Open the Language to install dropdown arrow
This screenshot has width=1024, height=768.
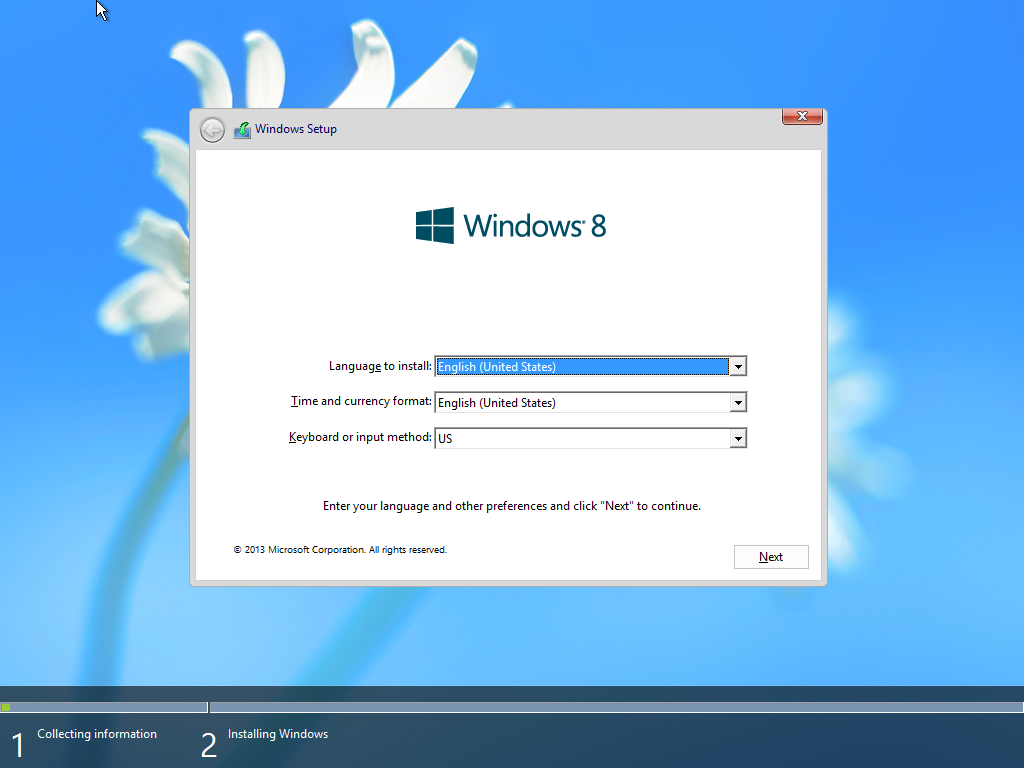tap(738, 366)
